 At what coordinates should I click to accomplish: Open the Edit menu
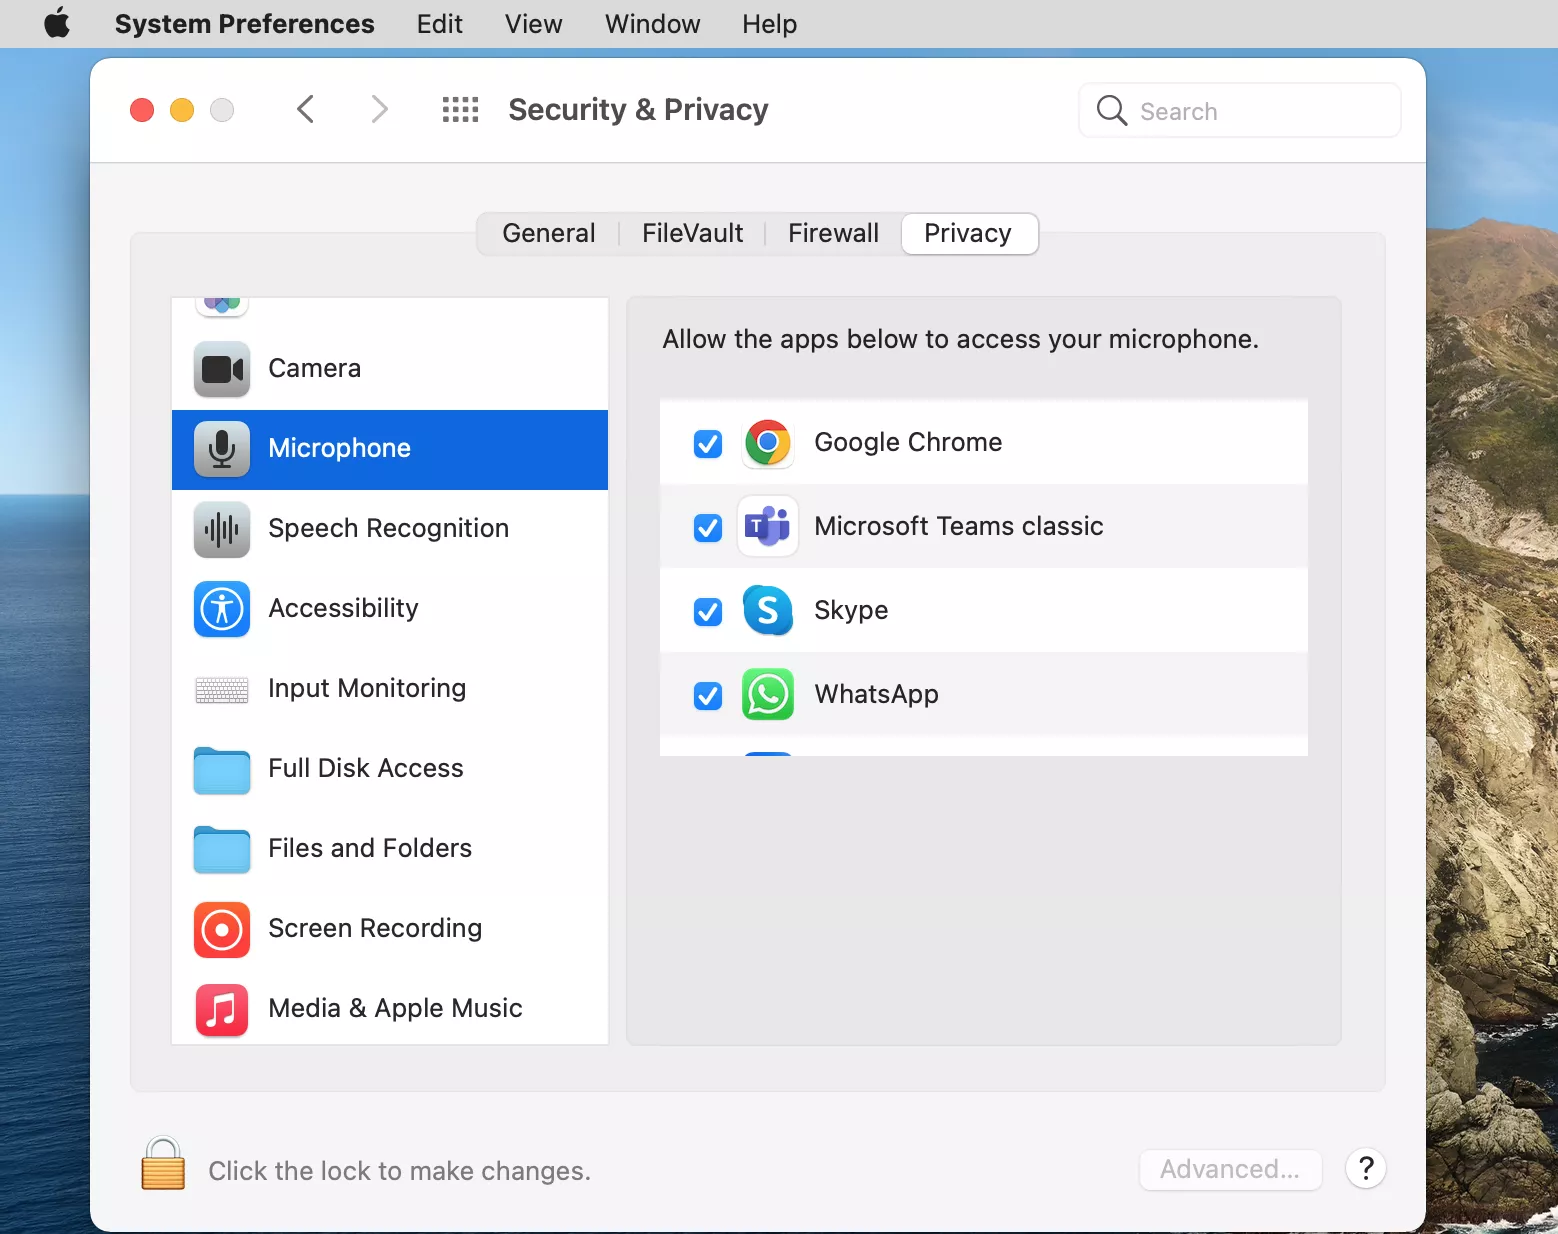point(440,24)
